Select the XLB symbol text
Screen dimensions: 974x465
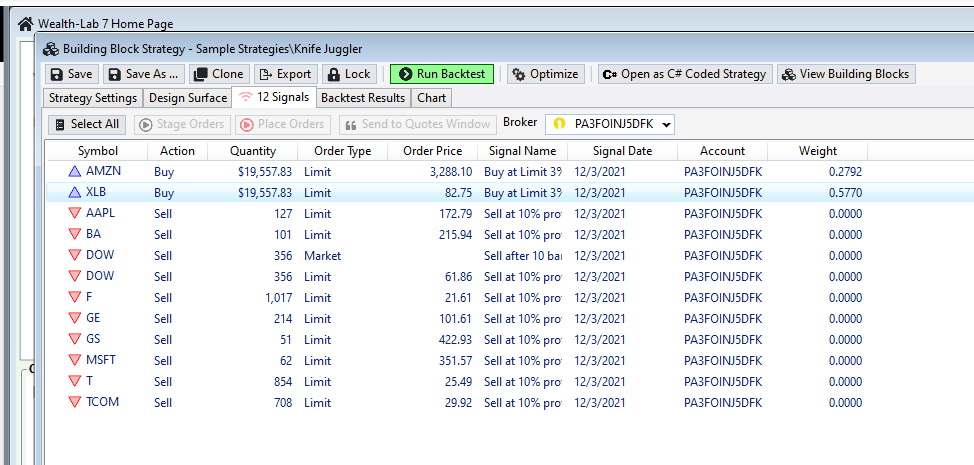pyautogui.click(x=98, y=192)
